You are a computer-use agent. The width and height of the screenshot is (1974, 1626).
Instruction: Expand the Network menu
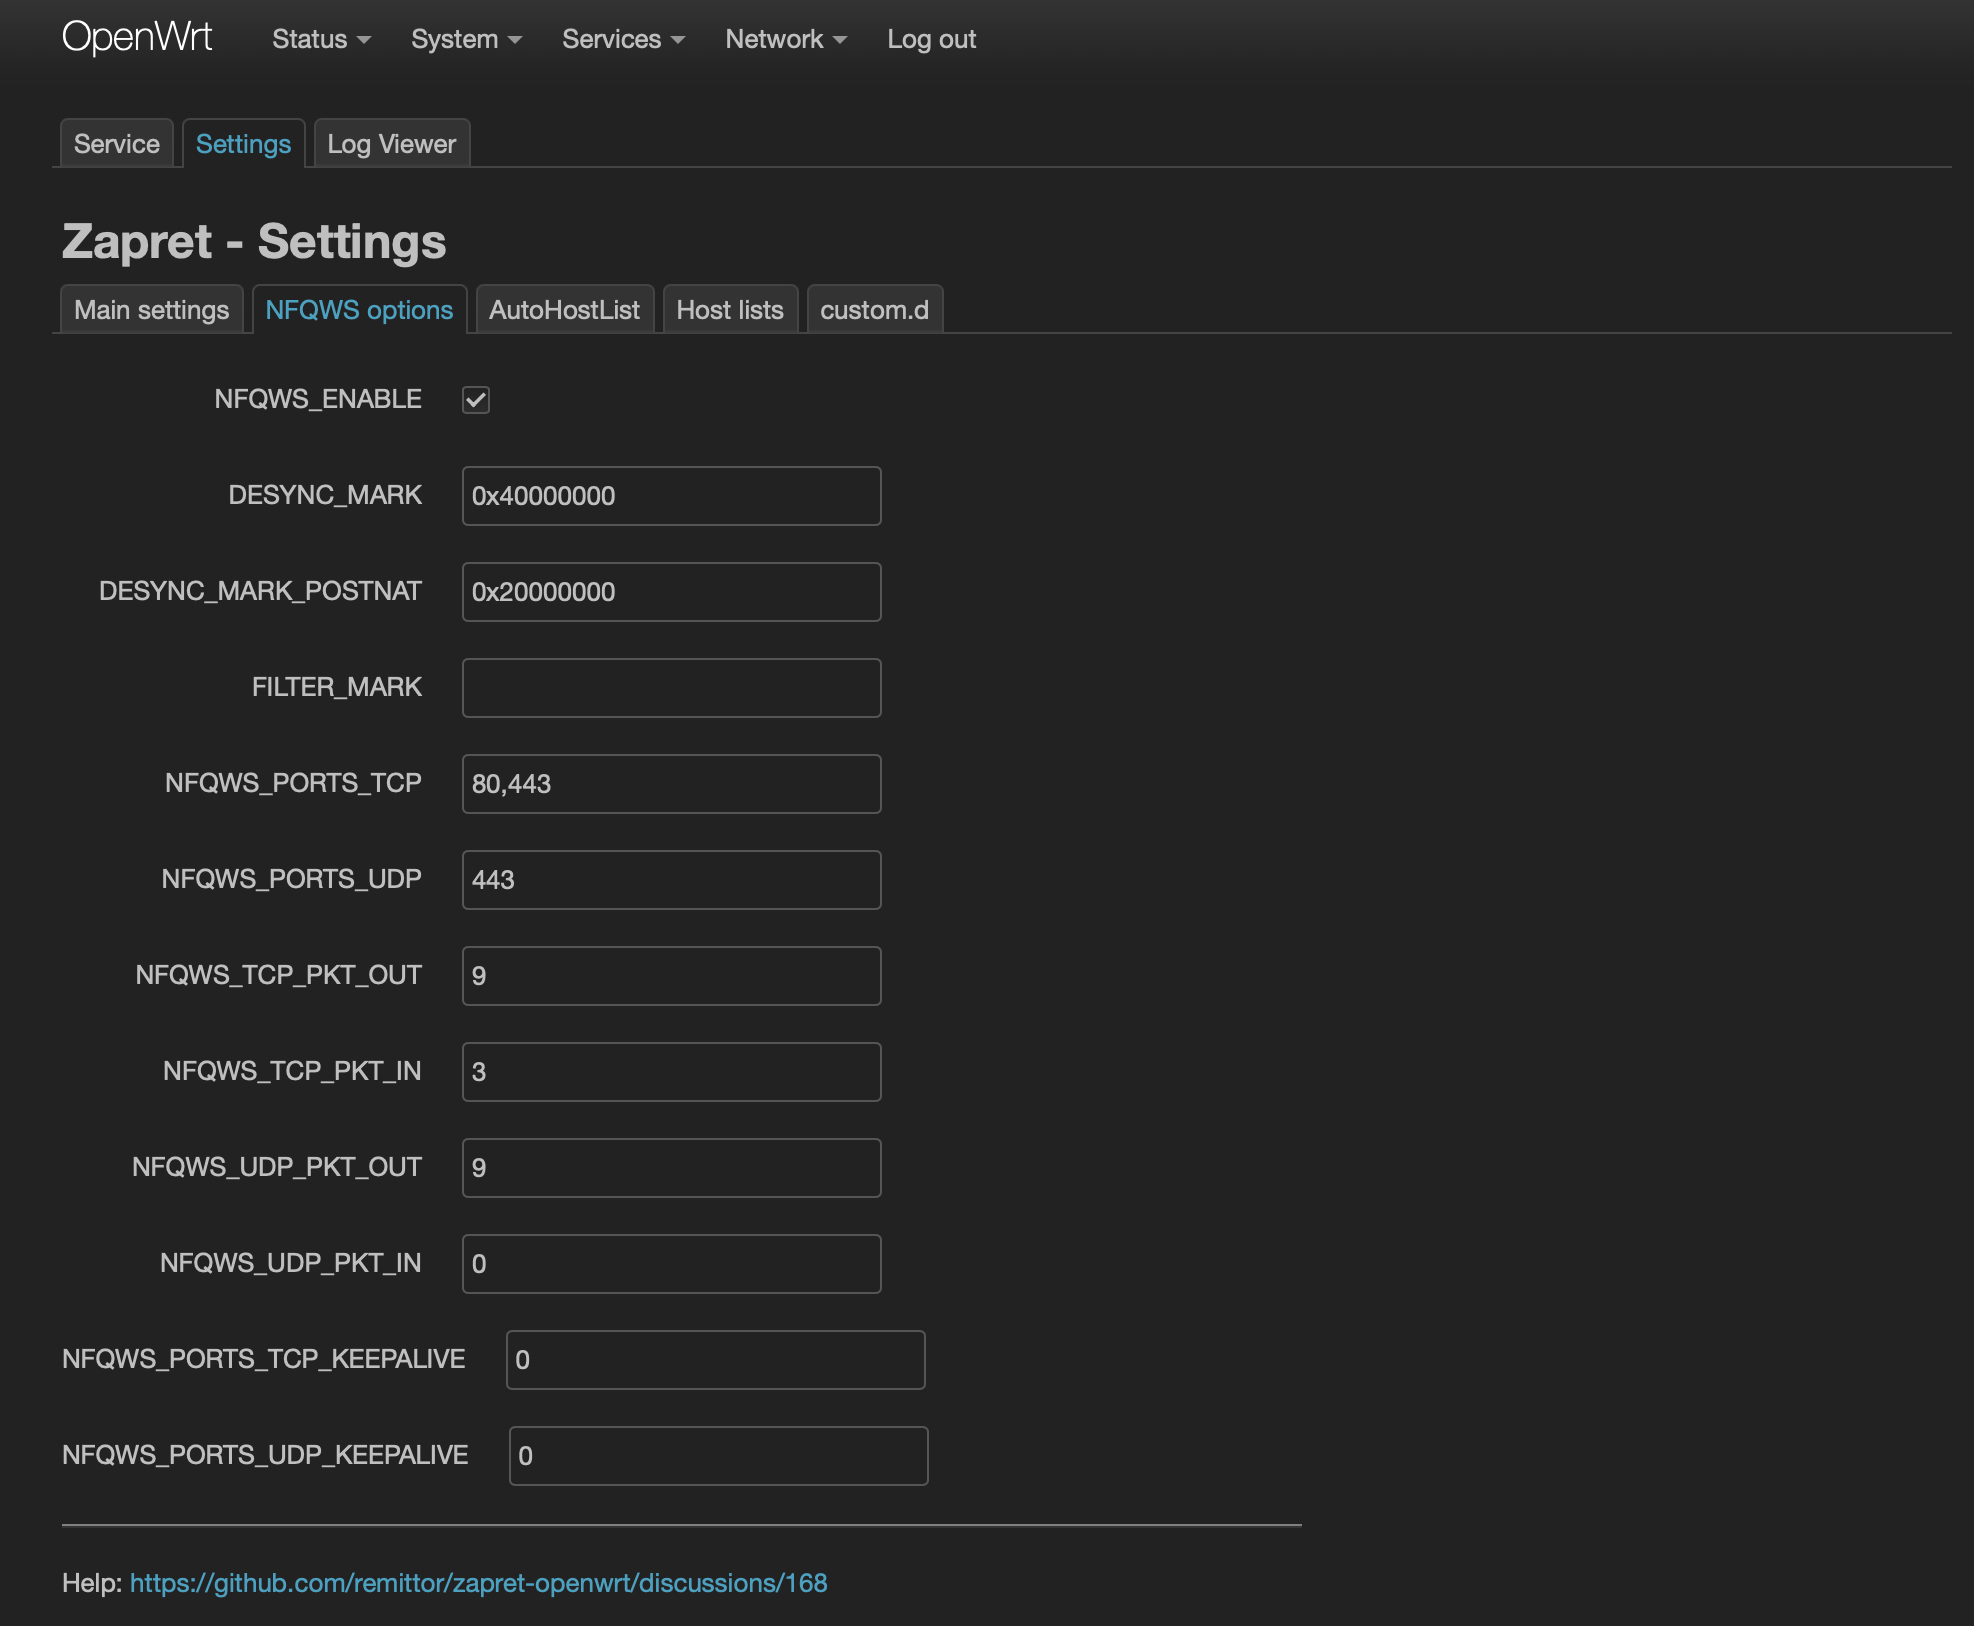tap(786, 39)
